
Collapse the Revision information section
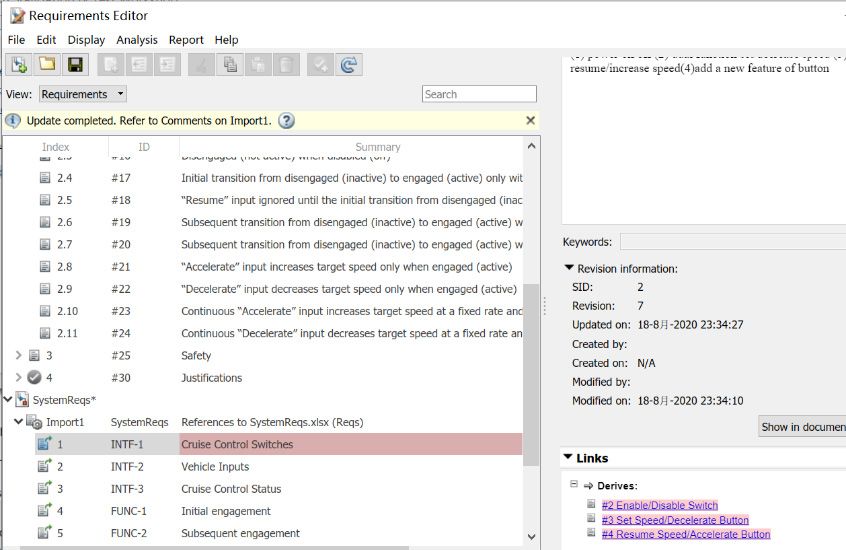(569, 268)
